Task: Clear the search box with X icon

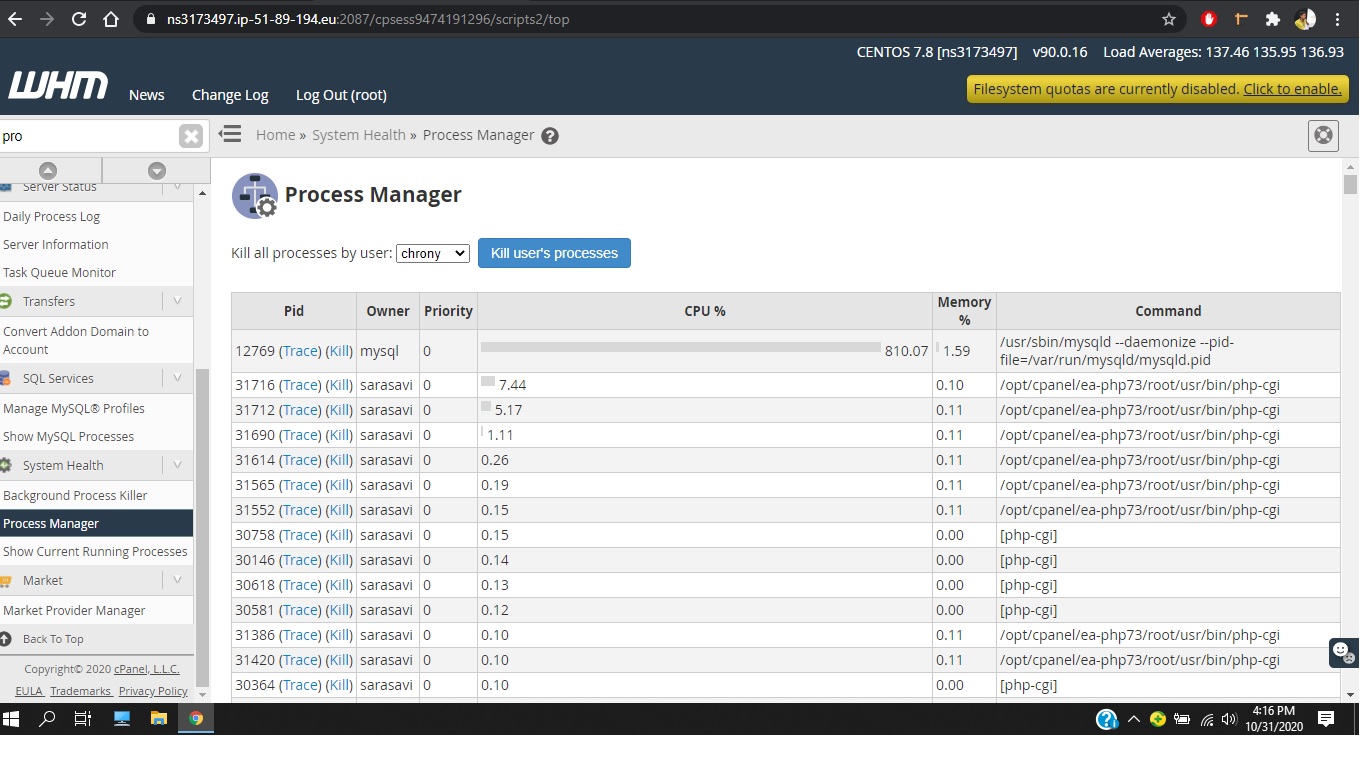Action: pos(191,136)
